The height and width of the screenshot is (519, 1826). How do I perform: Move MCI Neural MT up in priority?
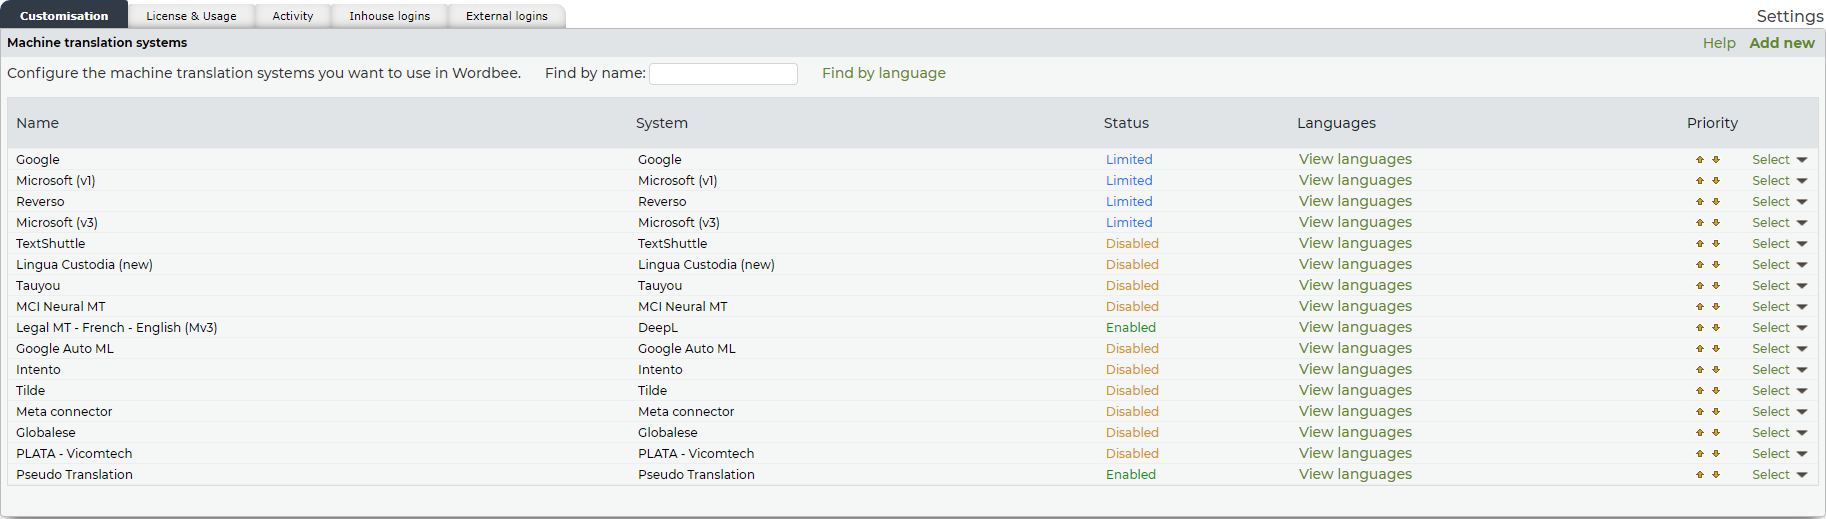[x=1699, y=307]
